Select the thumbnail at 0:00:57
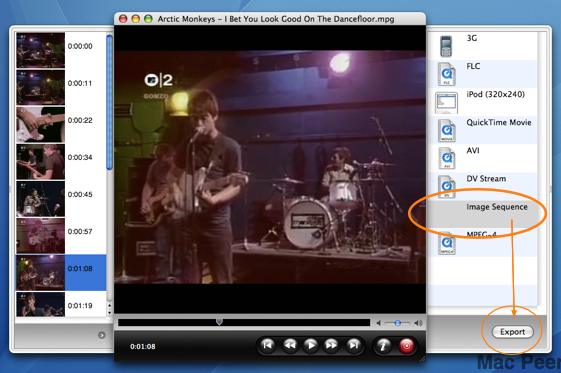This screenshot has width=561, height=373. tap(40, 236)
